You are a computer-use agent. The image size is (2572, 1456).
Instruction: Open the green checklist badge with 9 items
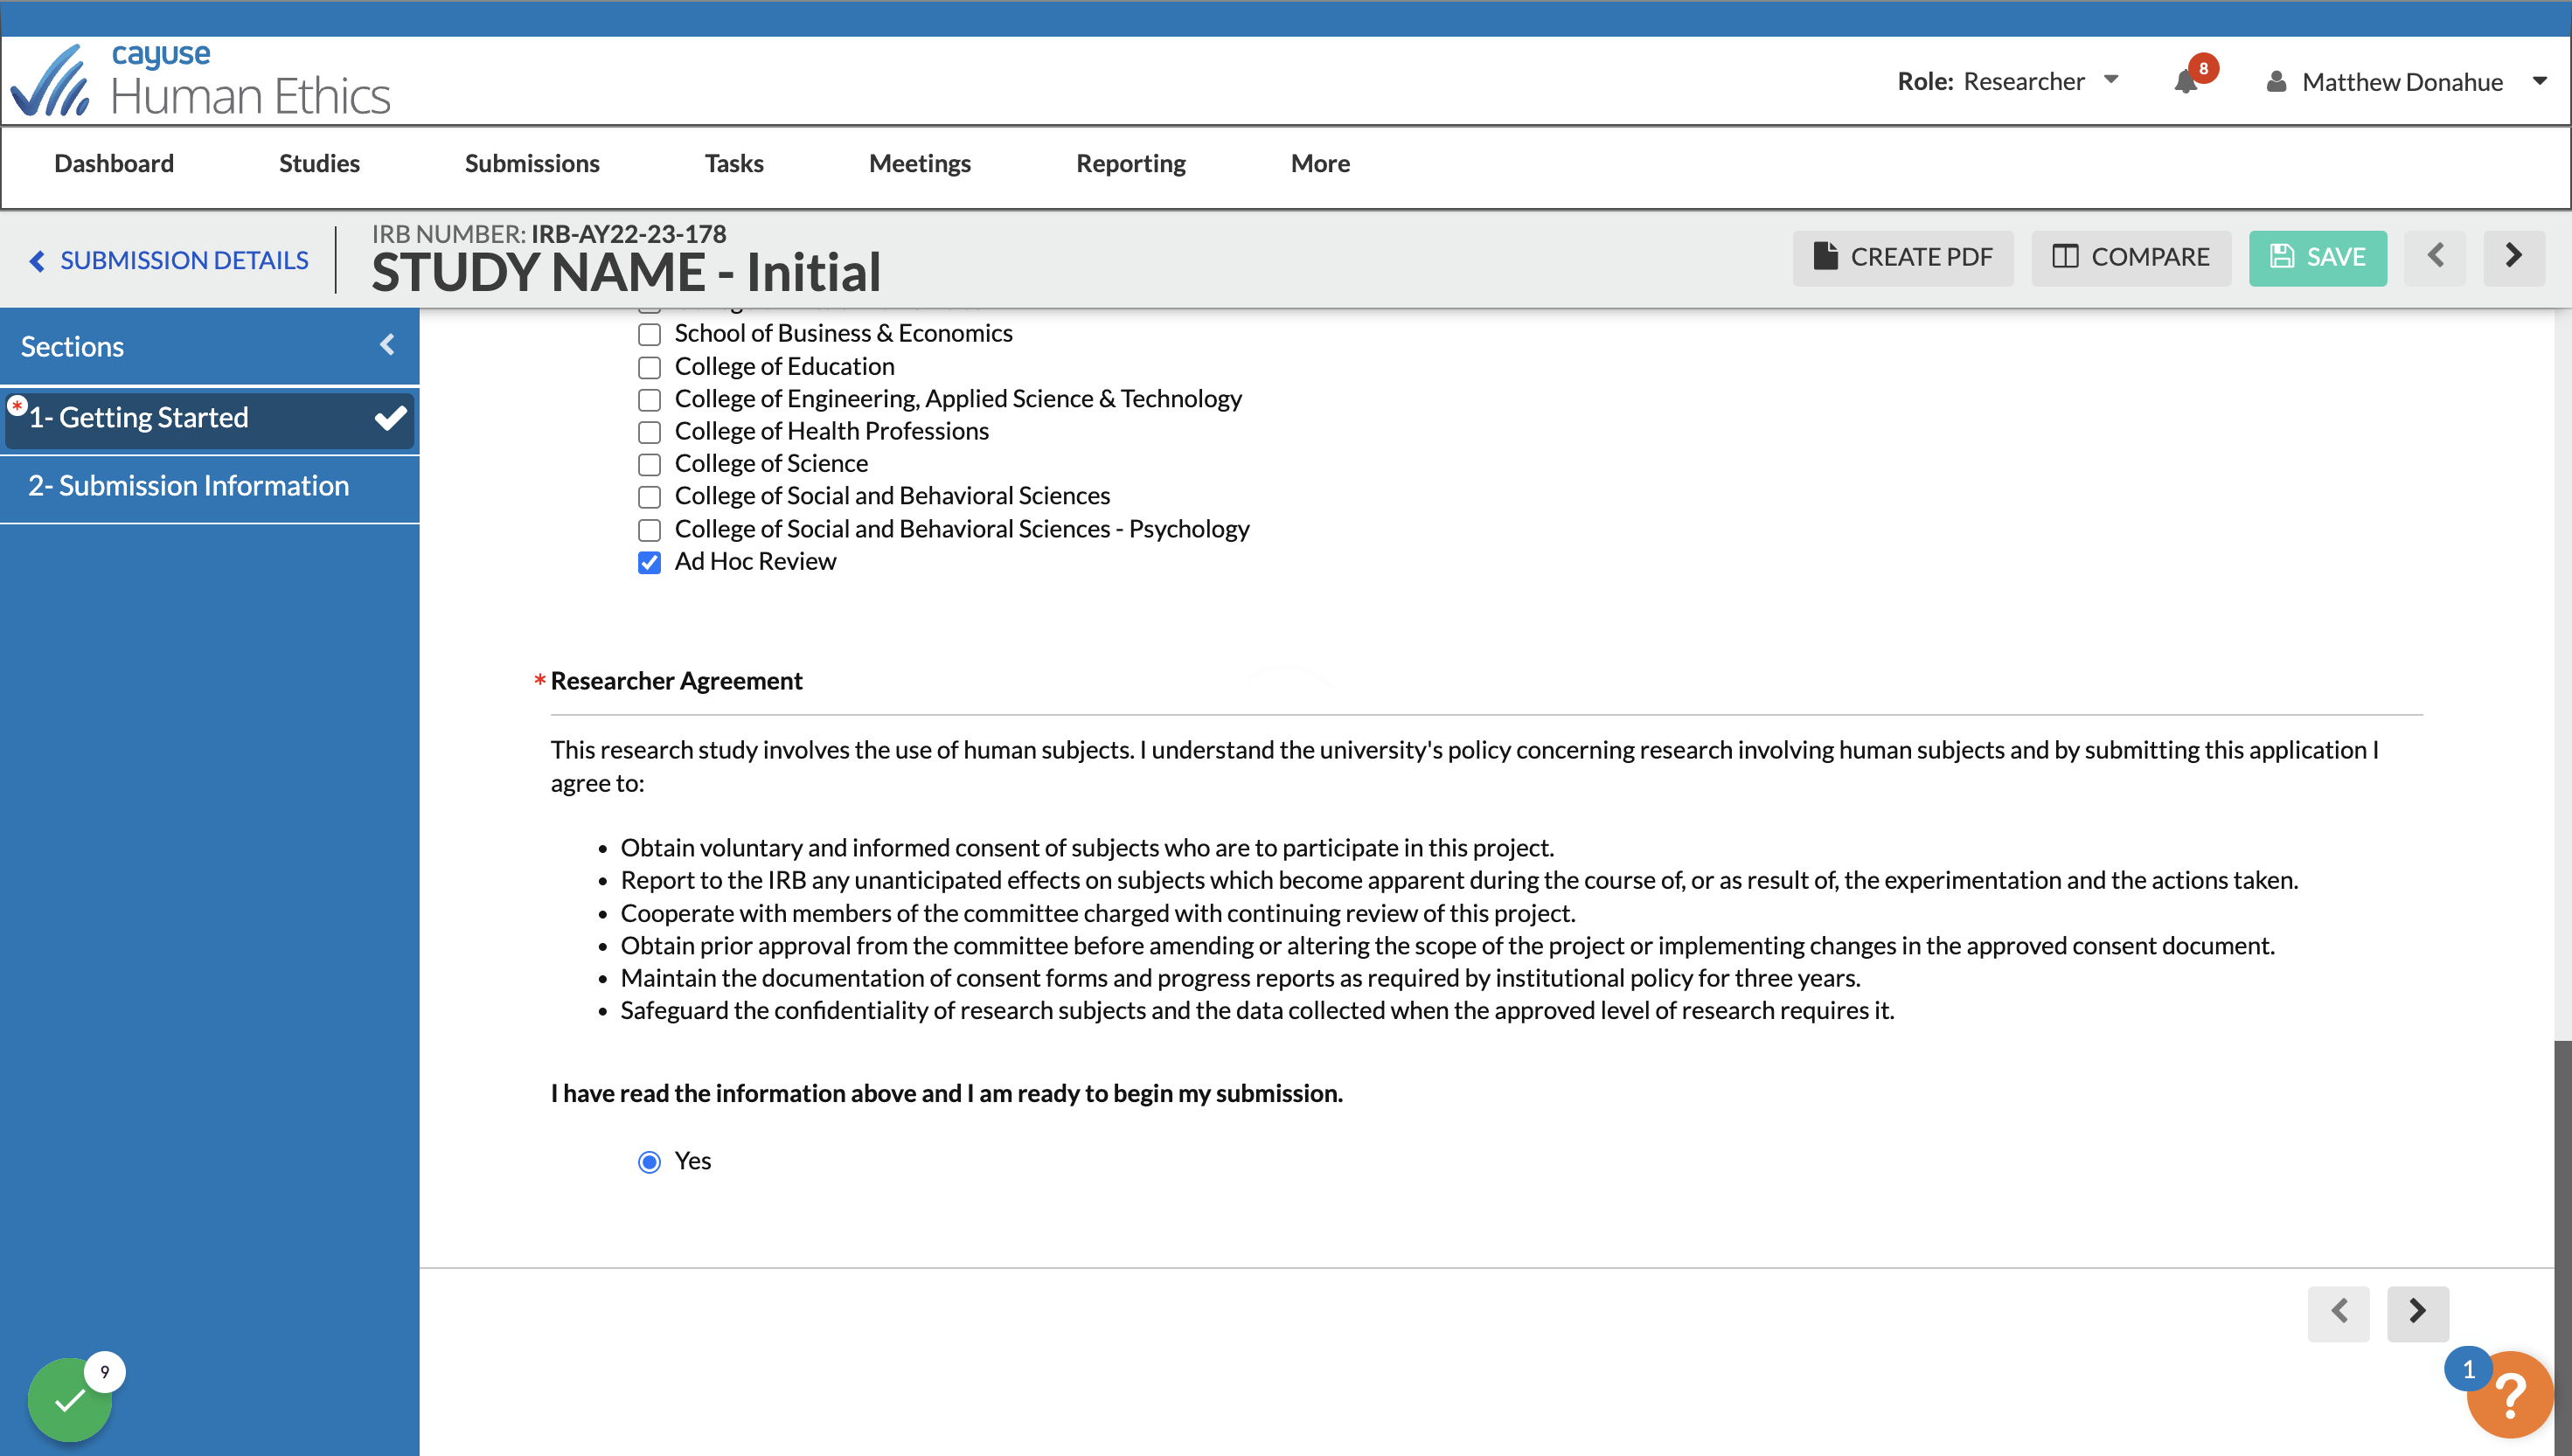pyautogui.click(x=70, y=1399)
